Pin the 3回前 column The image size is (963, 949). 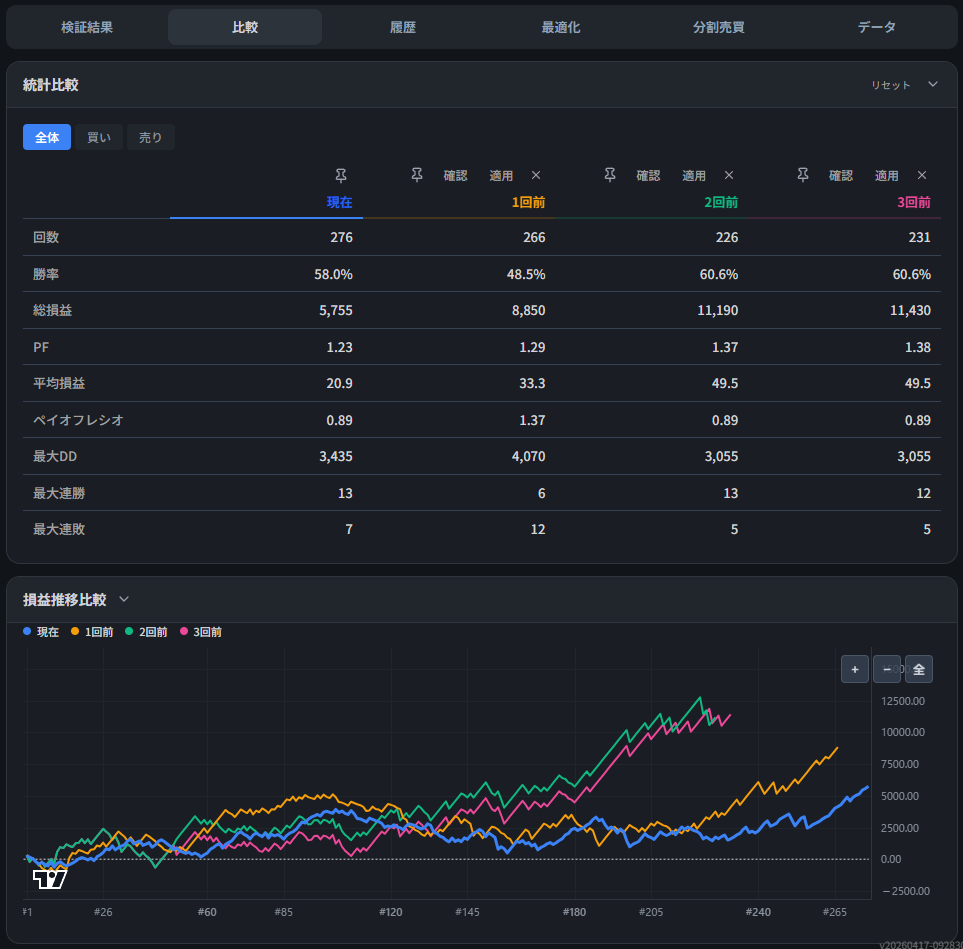(x=803, y=175)
